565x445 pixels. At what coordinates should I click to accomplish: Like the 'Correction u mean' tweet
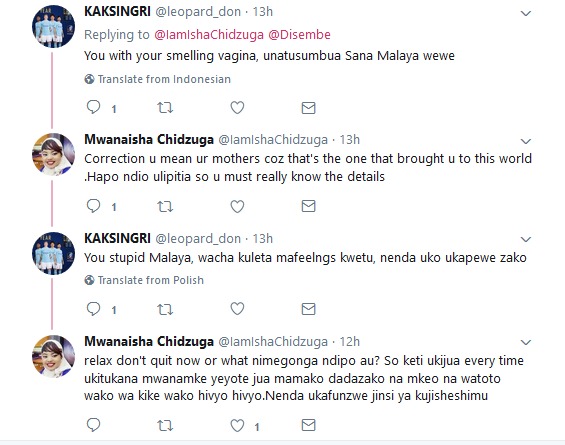237,206
